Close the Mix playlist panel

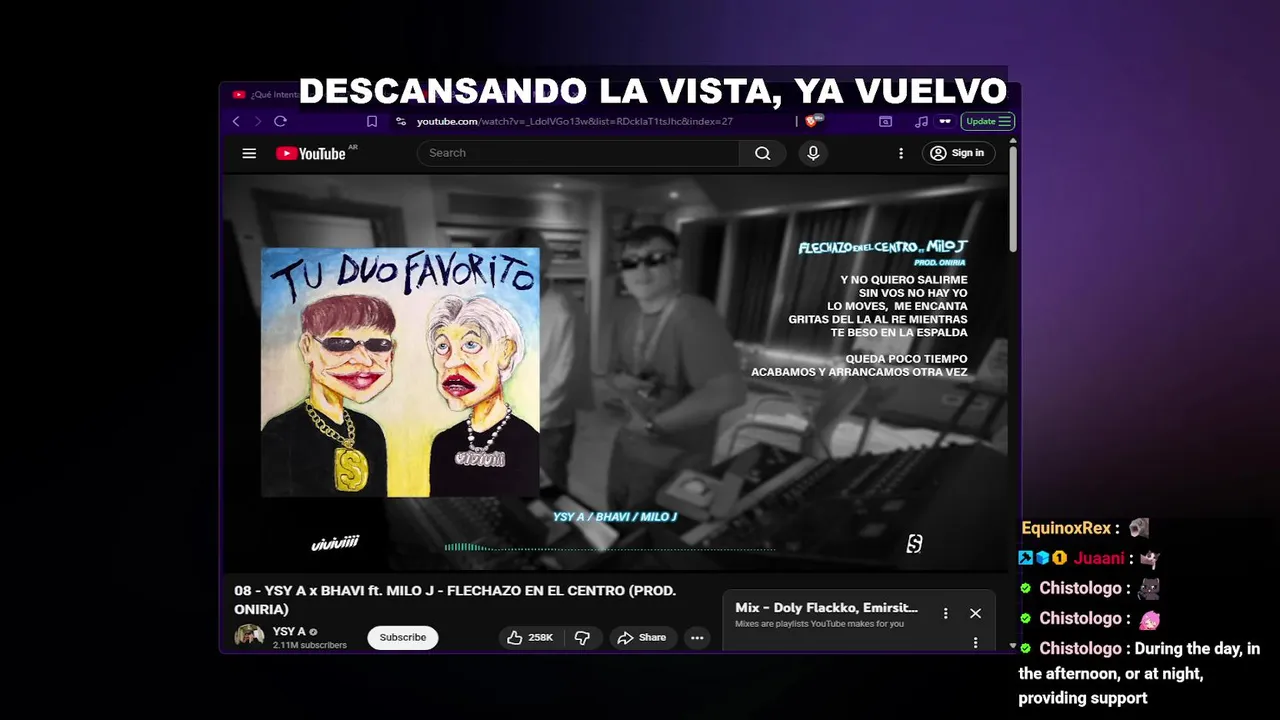pyautogui.click(x=975, y=613)
